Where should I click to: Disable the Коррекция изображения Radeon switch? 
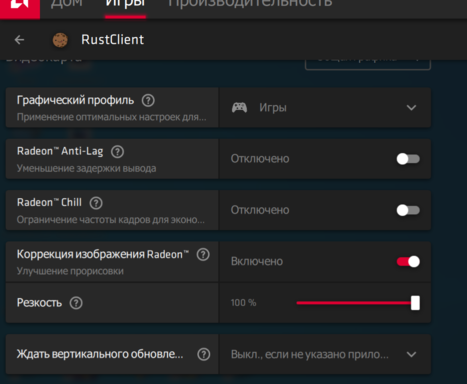[408, 262]
